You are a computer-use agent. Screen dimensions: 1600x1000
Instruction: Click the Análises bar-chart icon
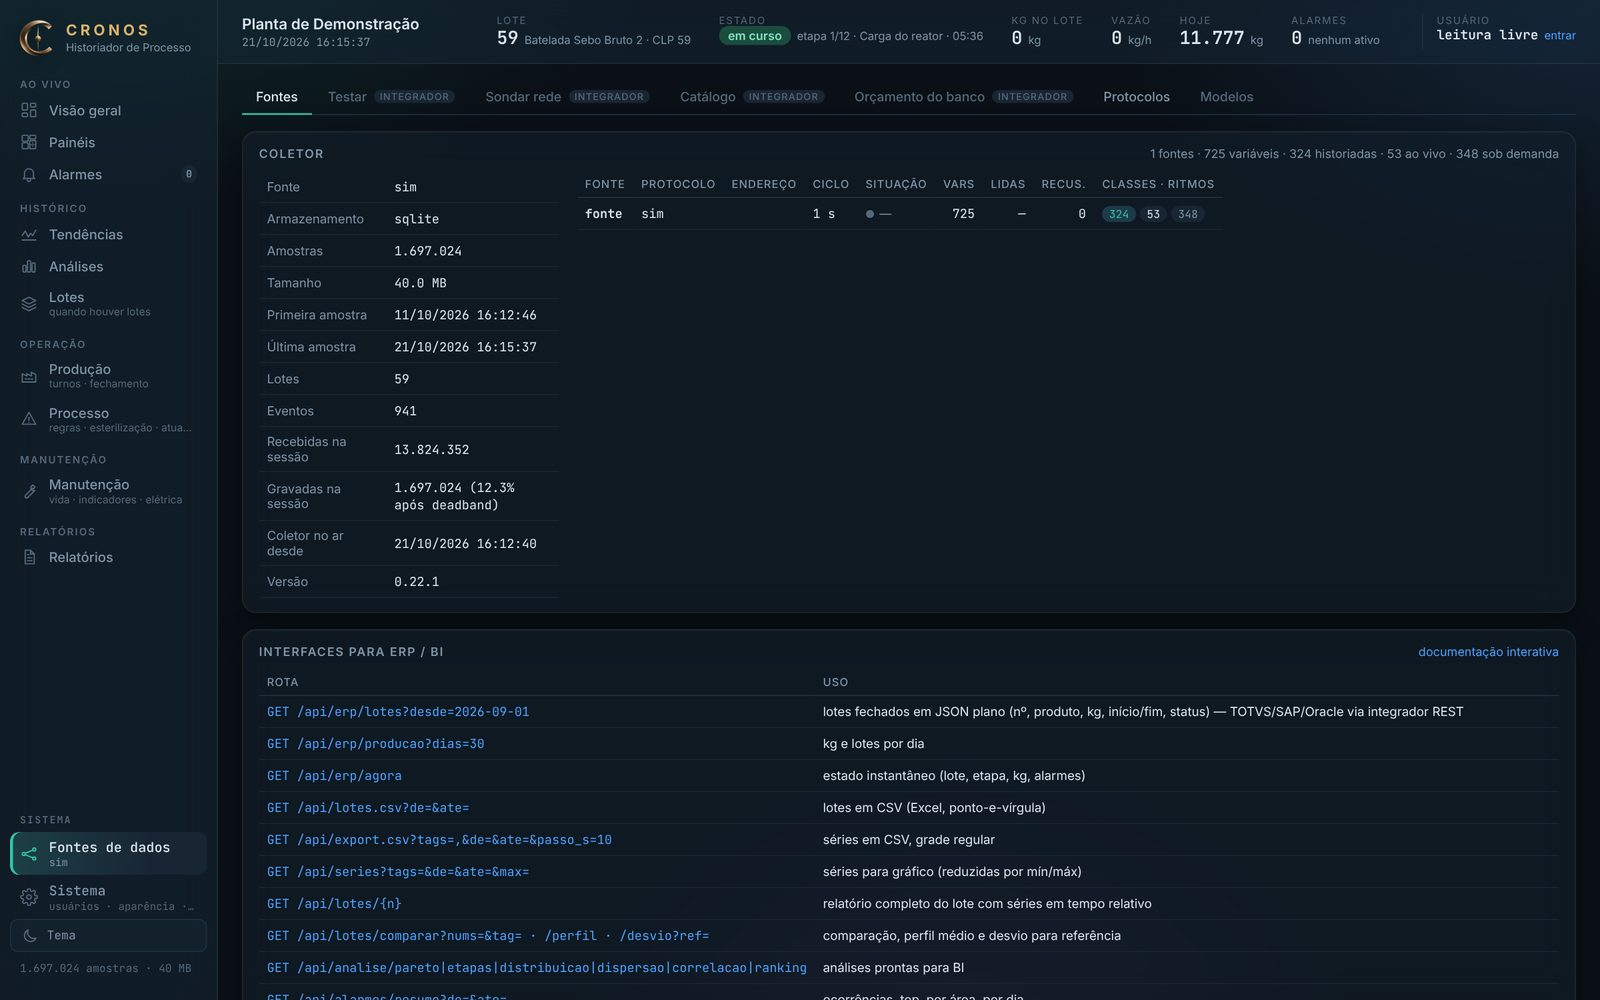(x=29, y=266)
